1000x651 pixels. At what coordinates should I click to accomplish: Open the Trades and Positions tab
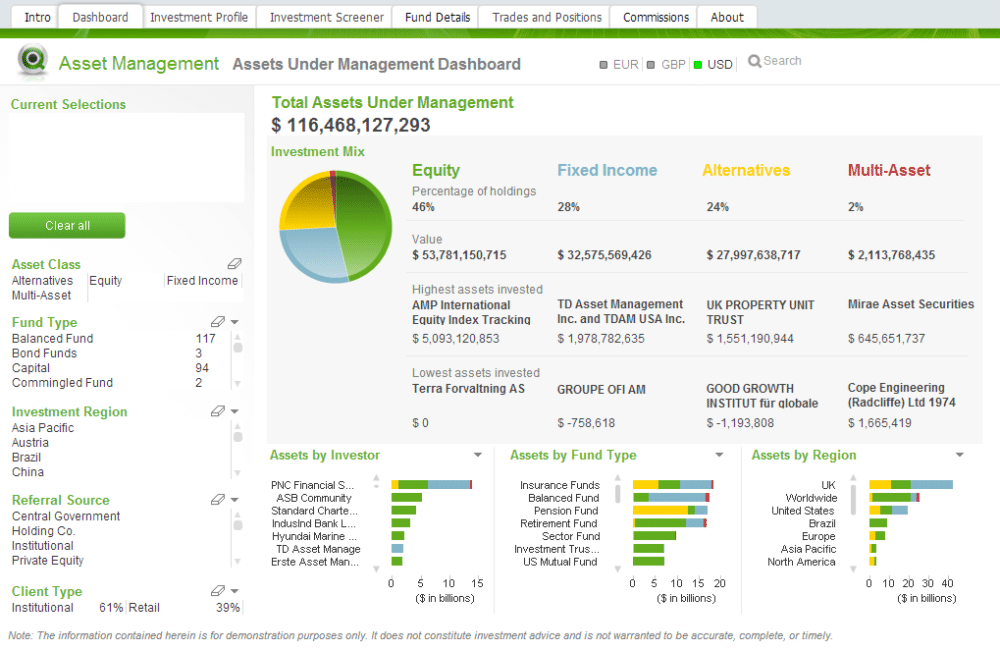point(547,17)
